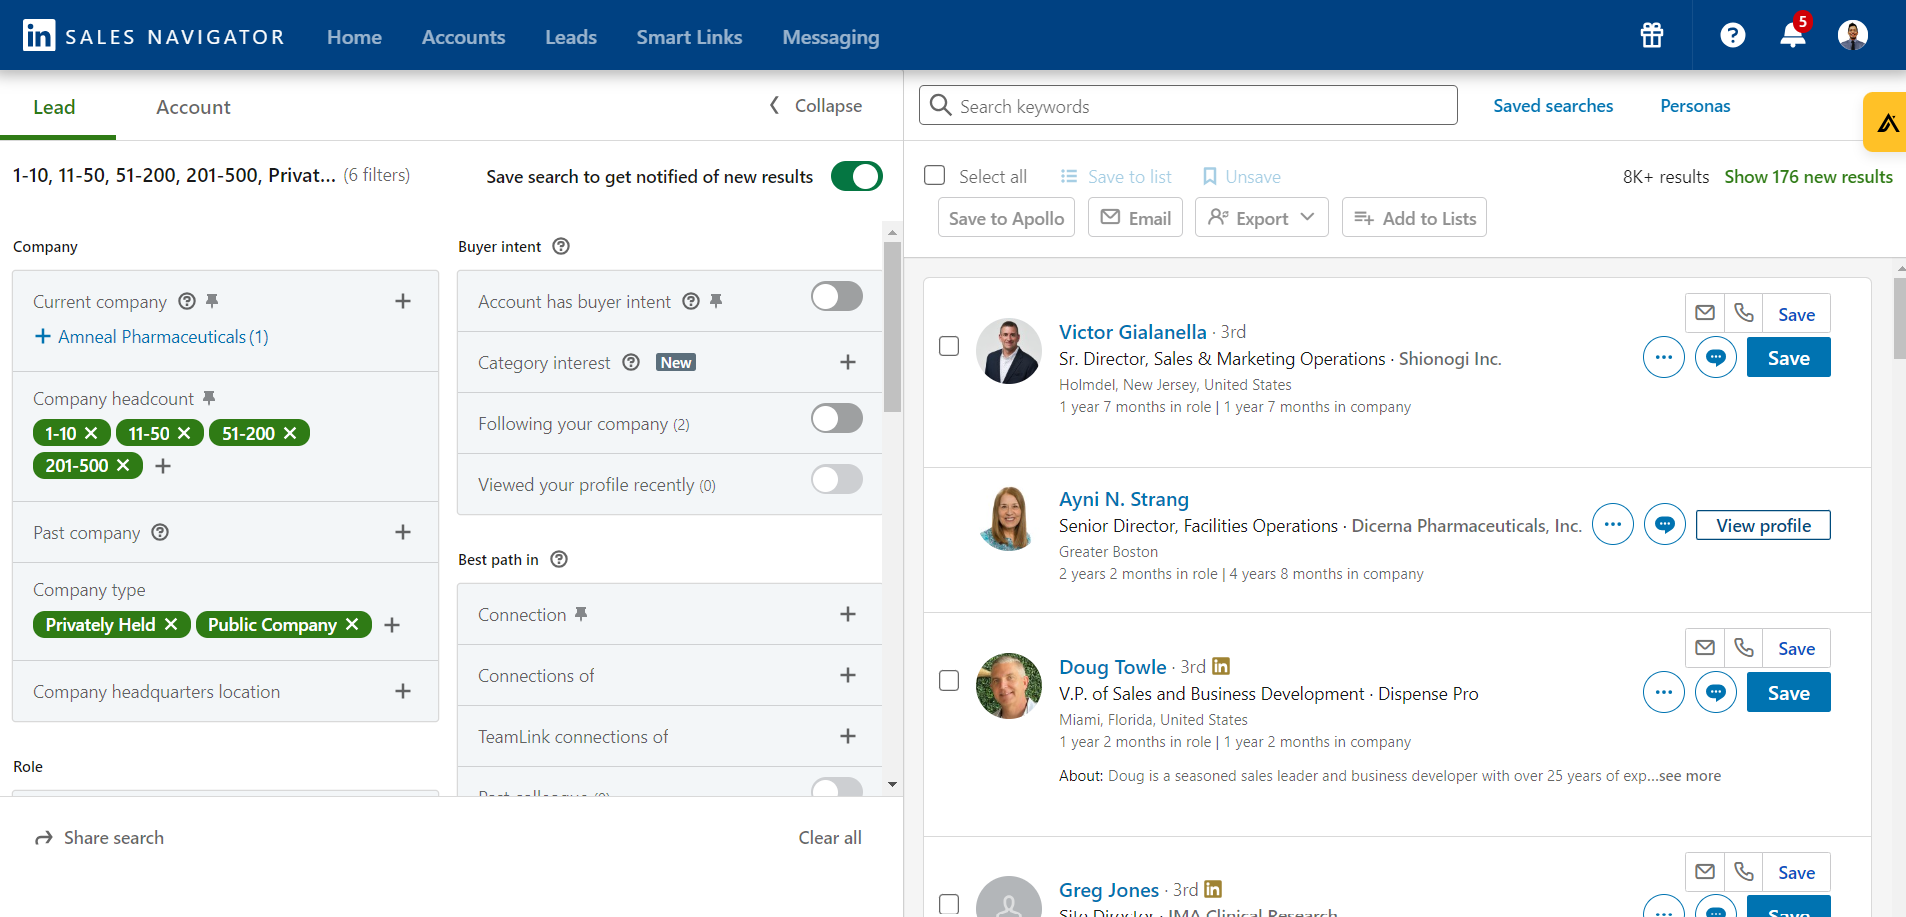Remove the Public Company chip

(352, 624)
